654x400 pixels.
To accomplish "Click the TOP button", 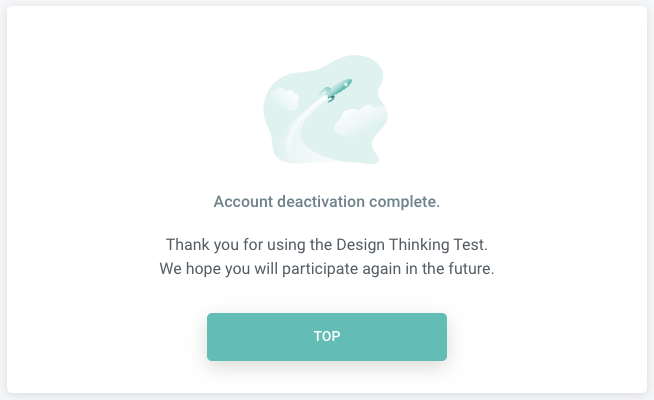I will coord(327,337).
